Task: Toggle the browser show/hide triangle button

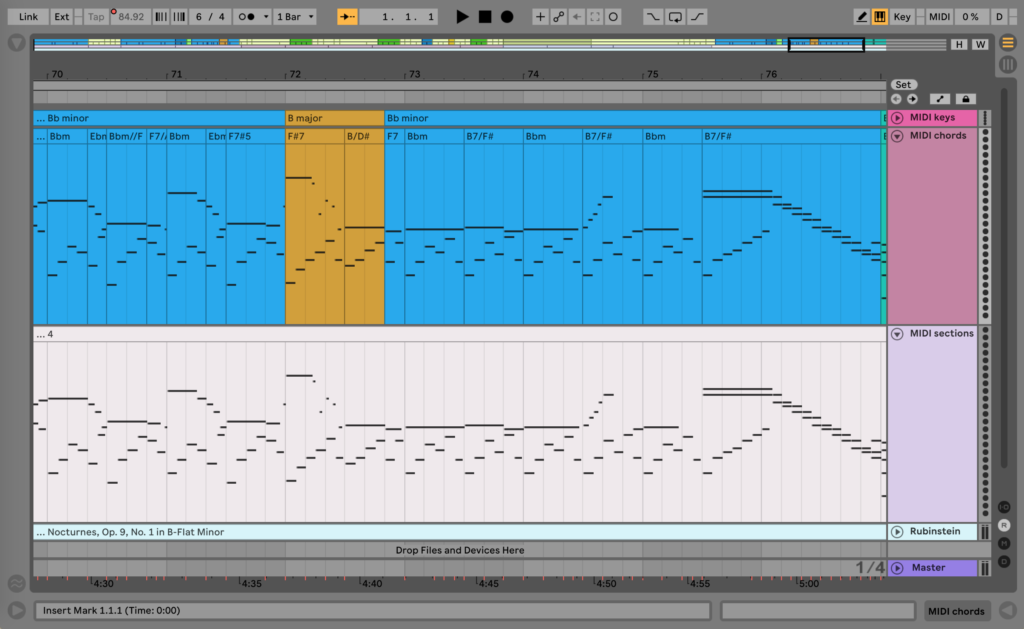Action: click(x=16, y=44)
